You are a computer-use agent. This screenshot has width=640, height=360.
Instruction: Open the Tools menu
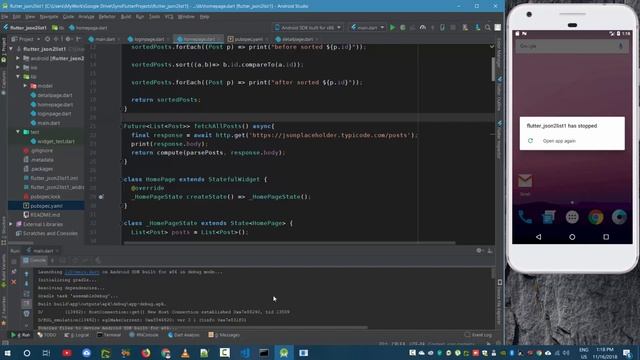point(154,17)
